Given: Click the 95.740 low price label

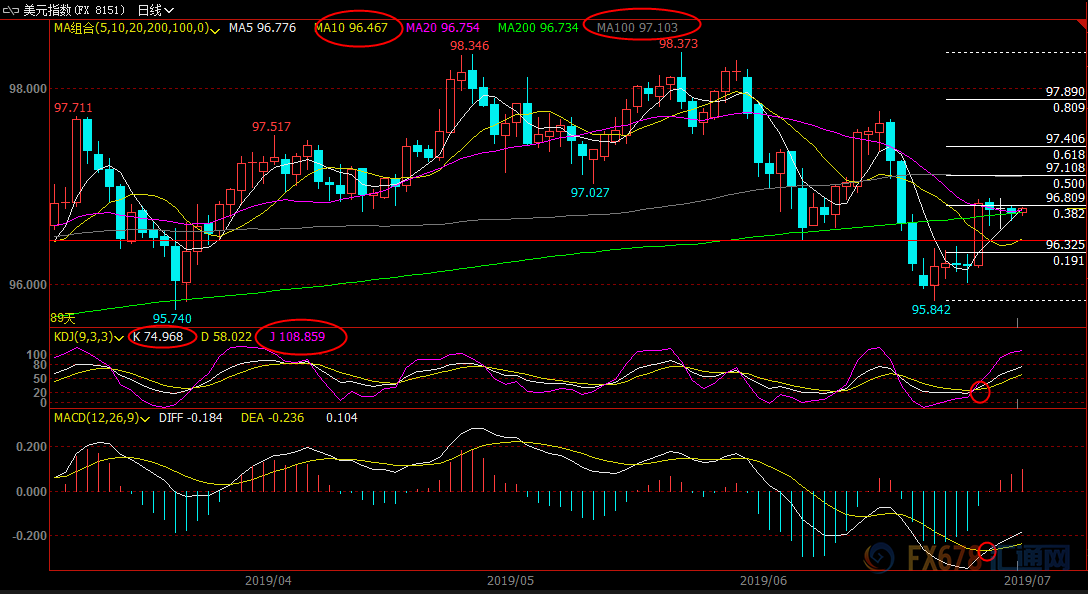Looking at the screenshot, I should point(172,317).
